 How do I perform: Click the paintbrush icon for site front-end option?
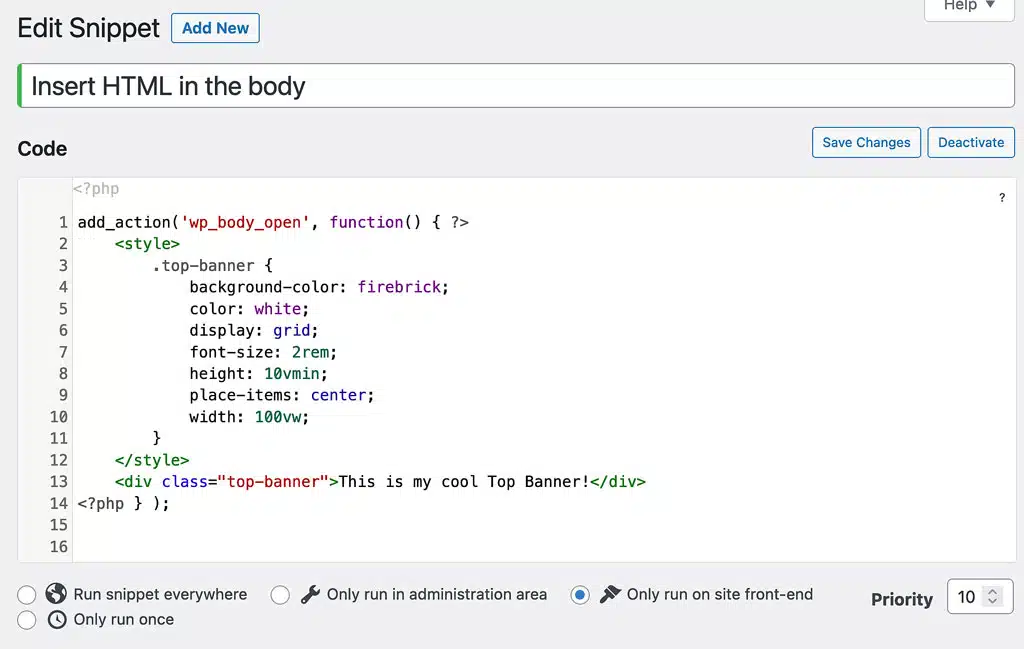[x=611, y=594]
